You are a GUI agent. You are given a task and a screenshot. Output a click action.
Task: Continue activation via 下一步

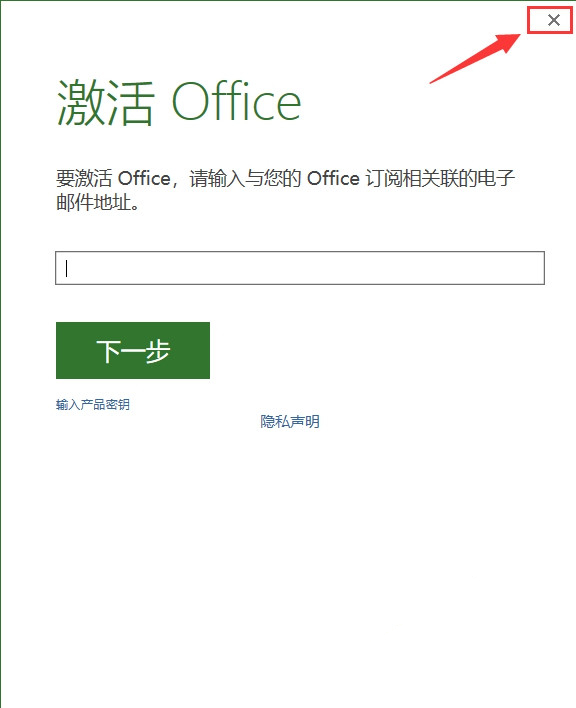click(133, 350)
